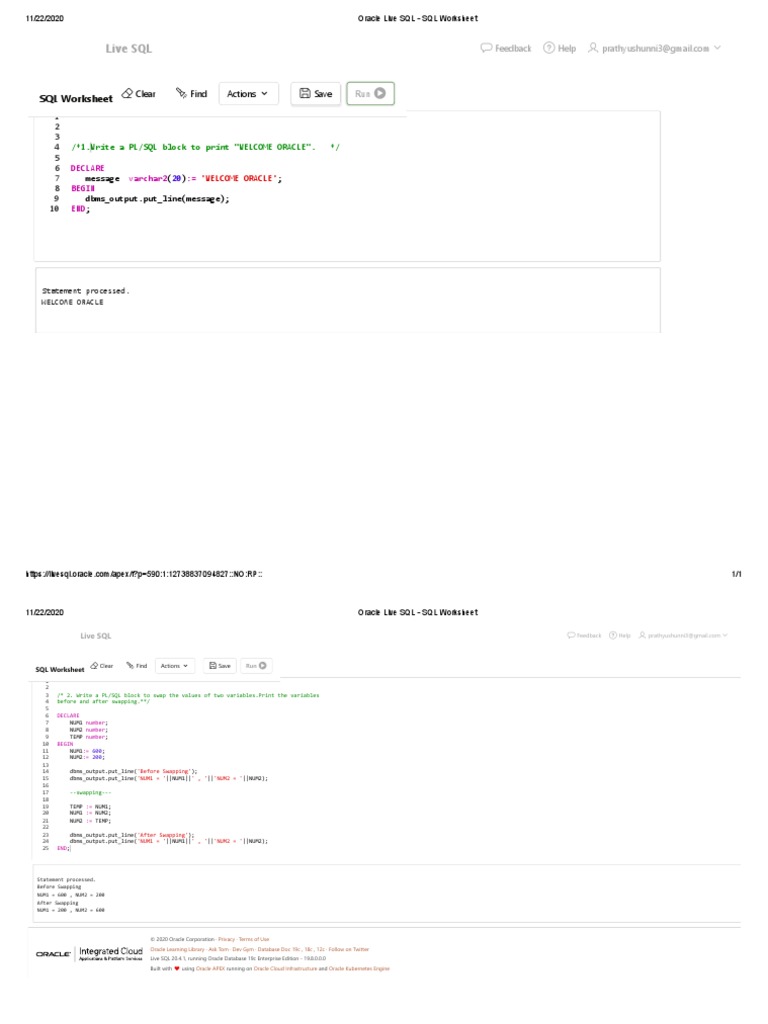
Task: Click the 'After Swapping' output line
Action: point(57,903)
